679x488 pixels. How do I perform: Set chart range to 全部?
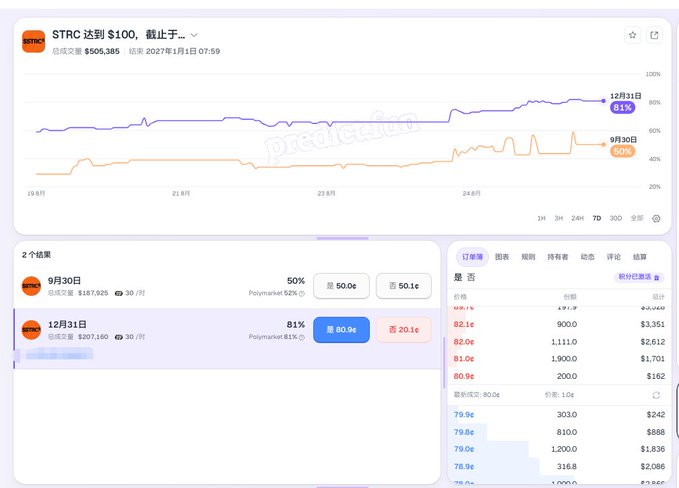pos(637,218)
